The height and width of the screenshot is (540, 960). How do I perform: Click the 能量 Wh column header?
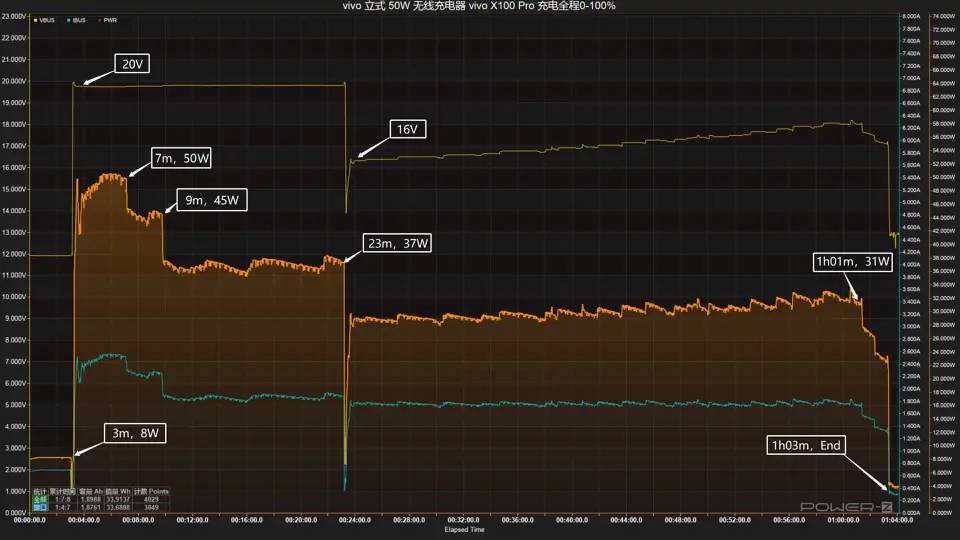tap(118, 492)
